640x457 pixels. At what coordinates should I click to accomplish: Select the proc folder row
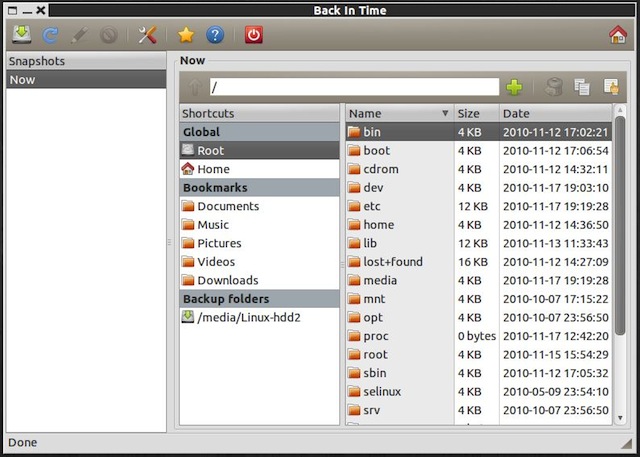tap(479, 336)
